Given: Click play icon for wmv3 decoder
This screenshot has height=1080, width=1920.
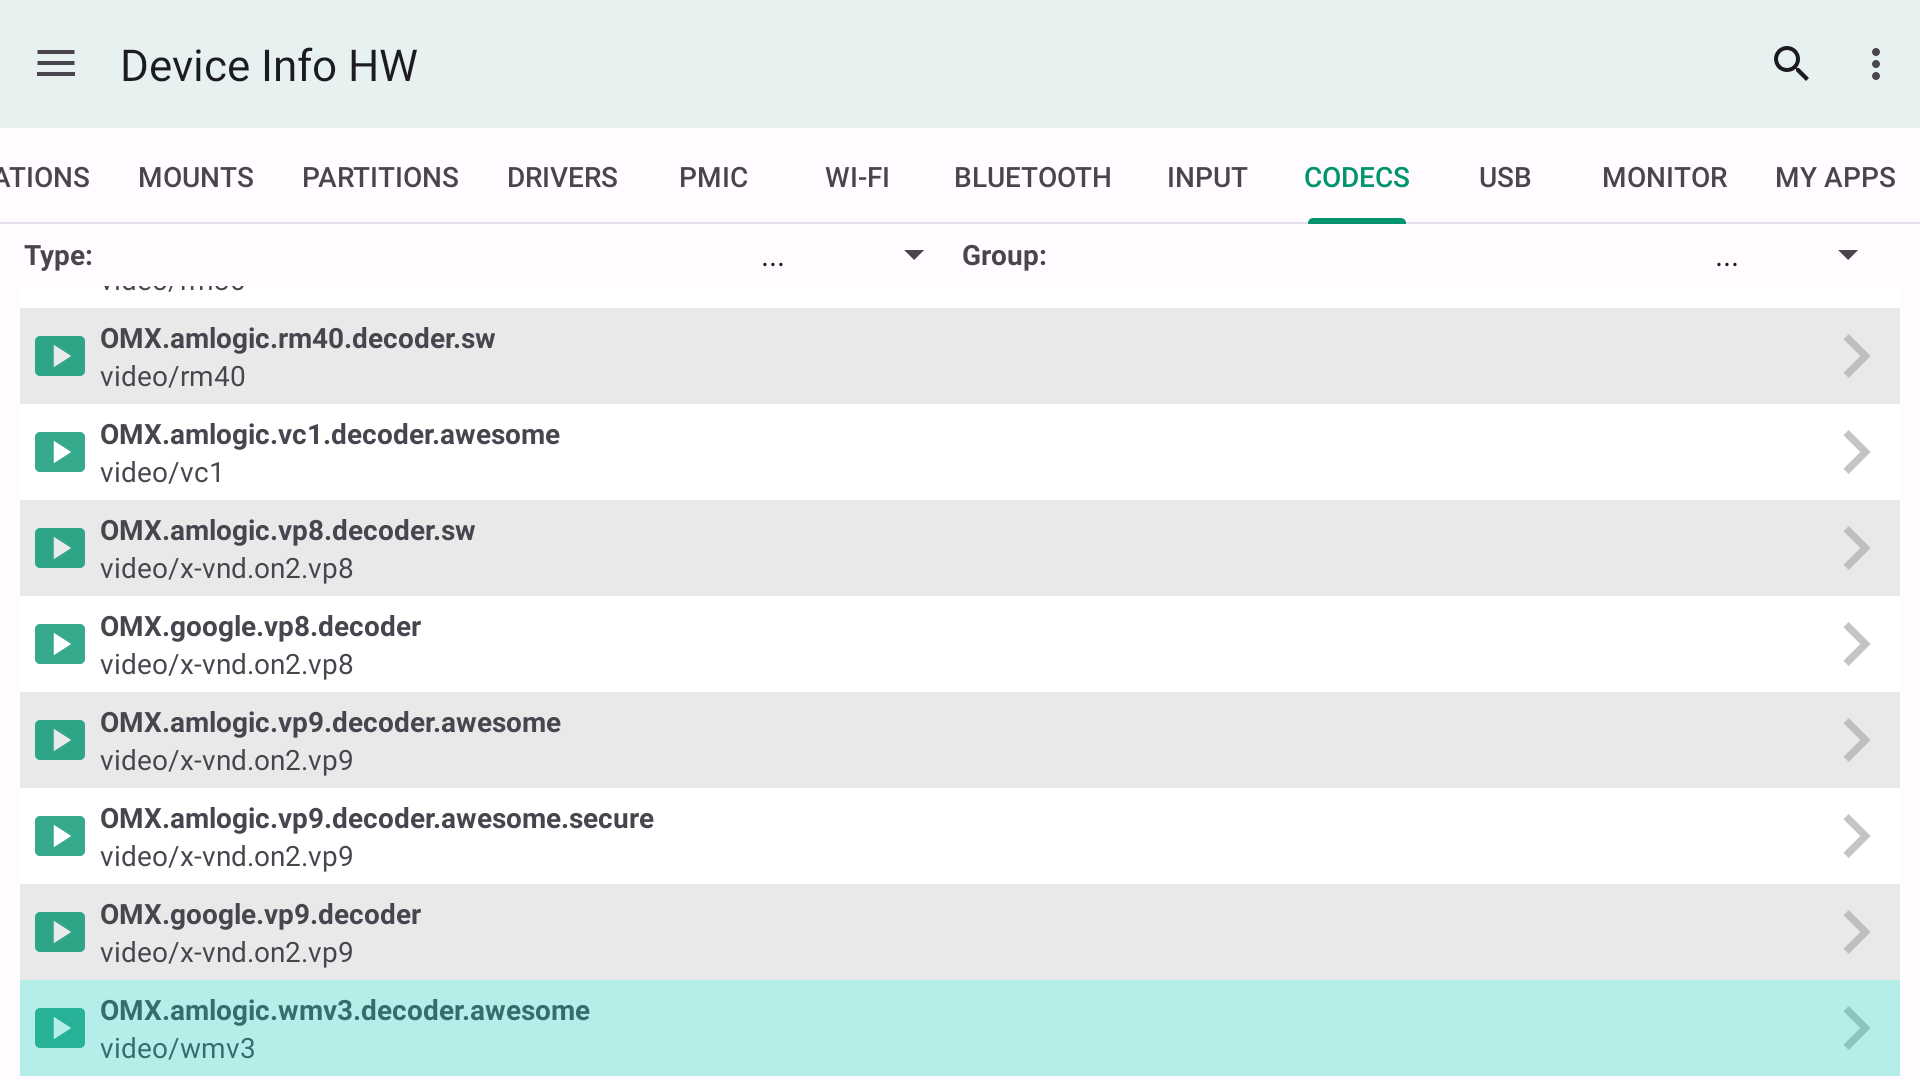Looking at the screenshot, I should click(60, 1028).
